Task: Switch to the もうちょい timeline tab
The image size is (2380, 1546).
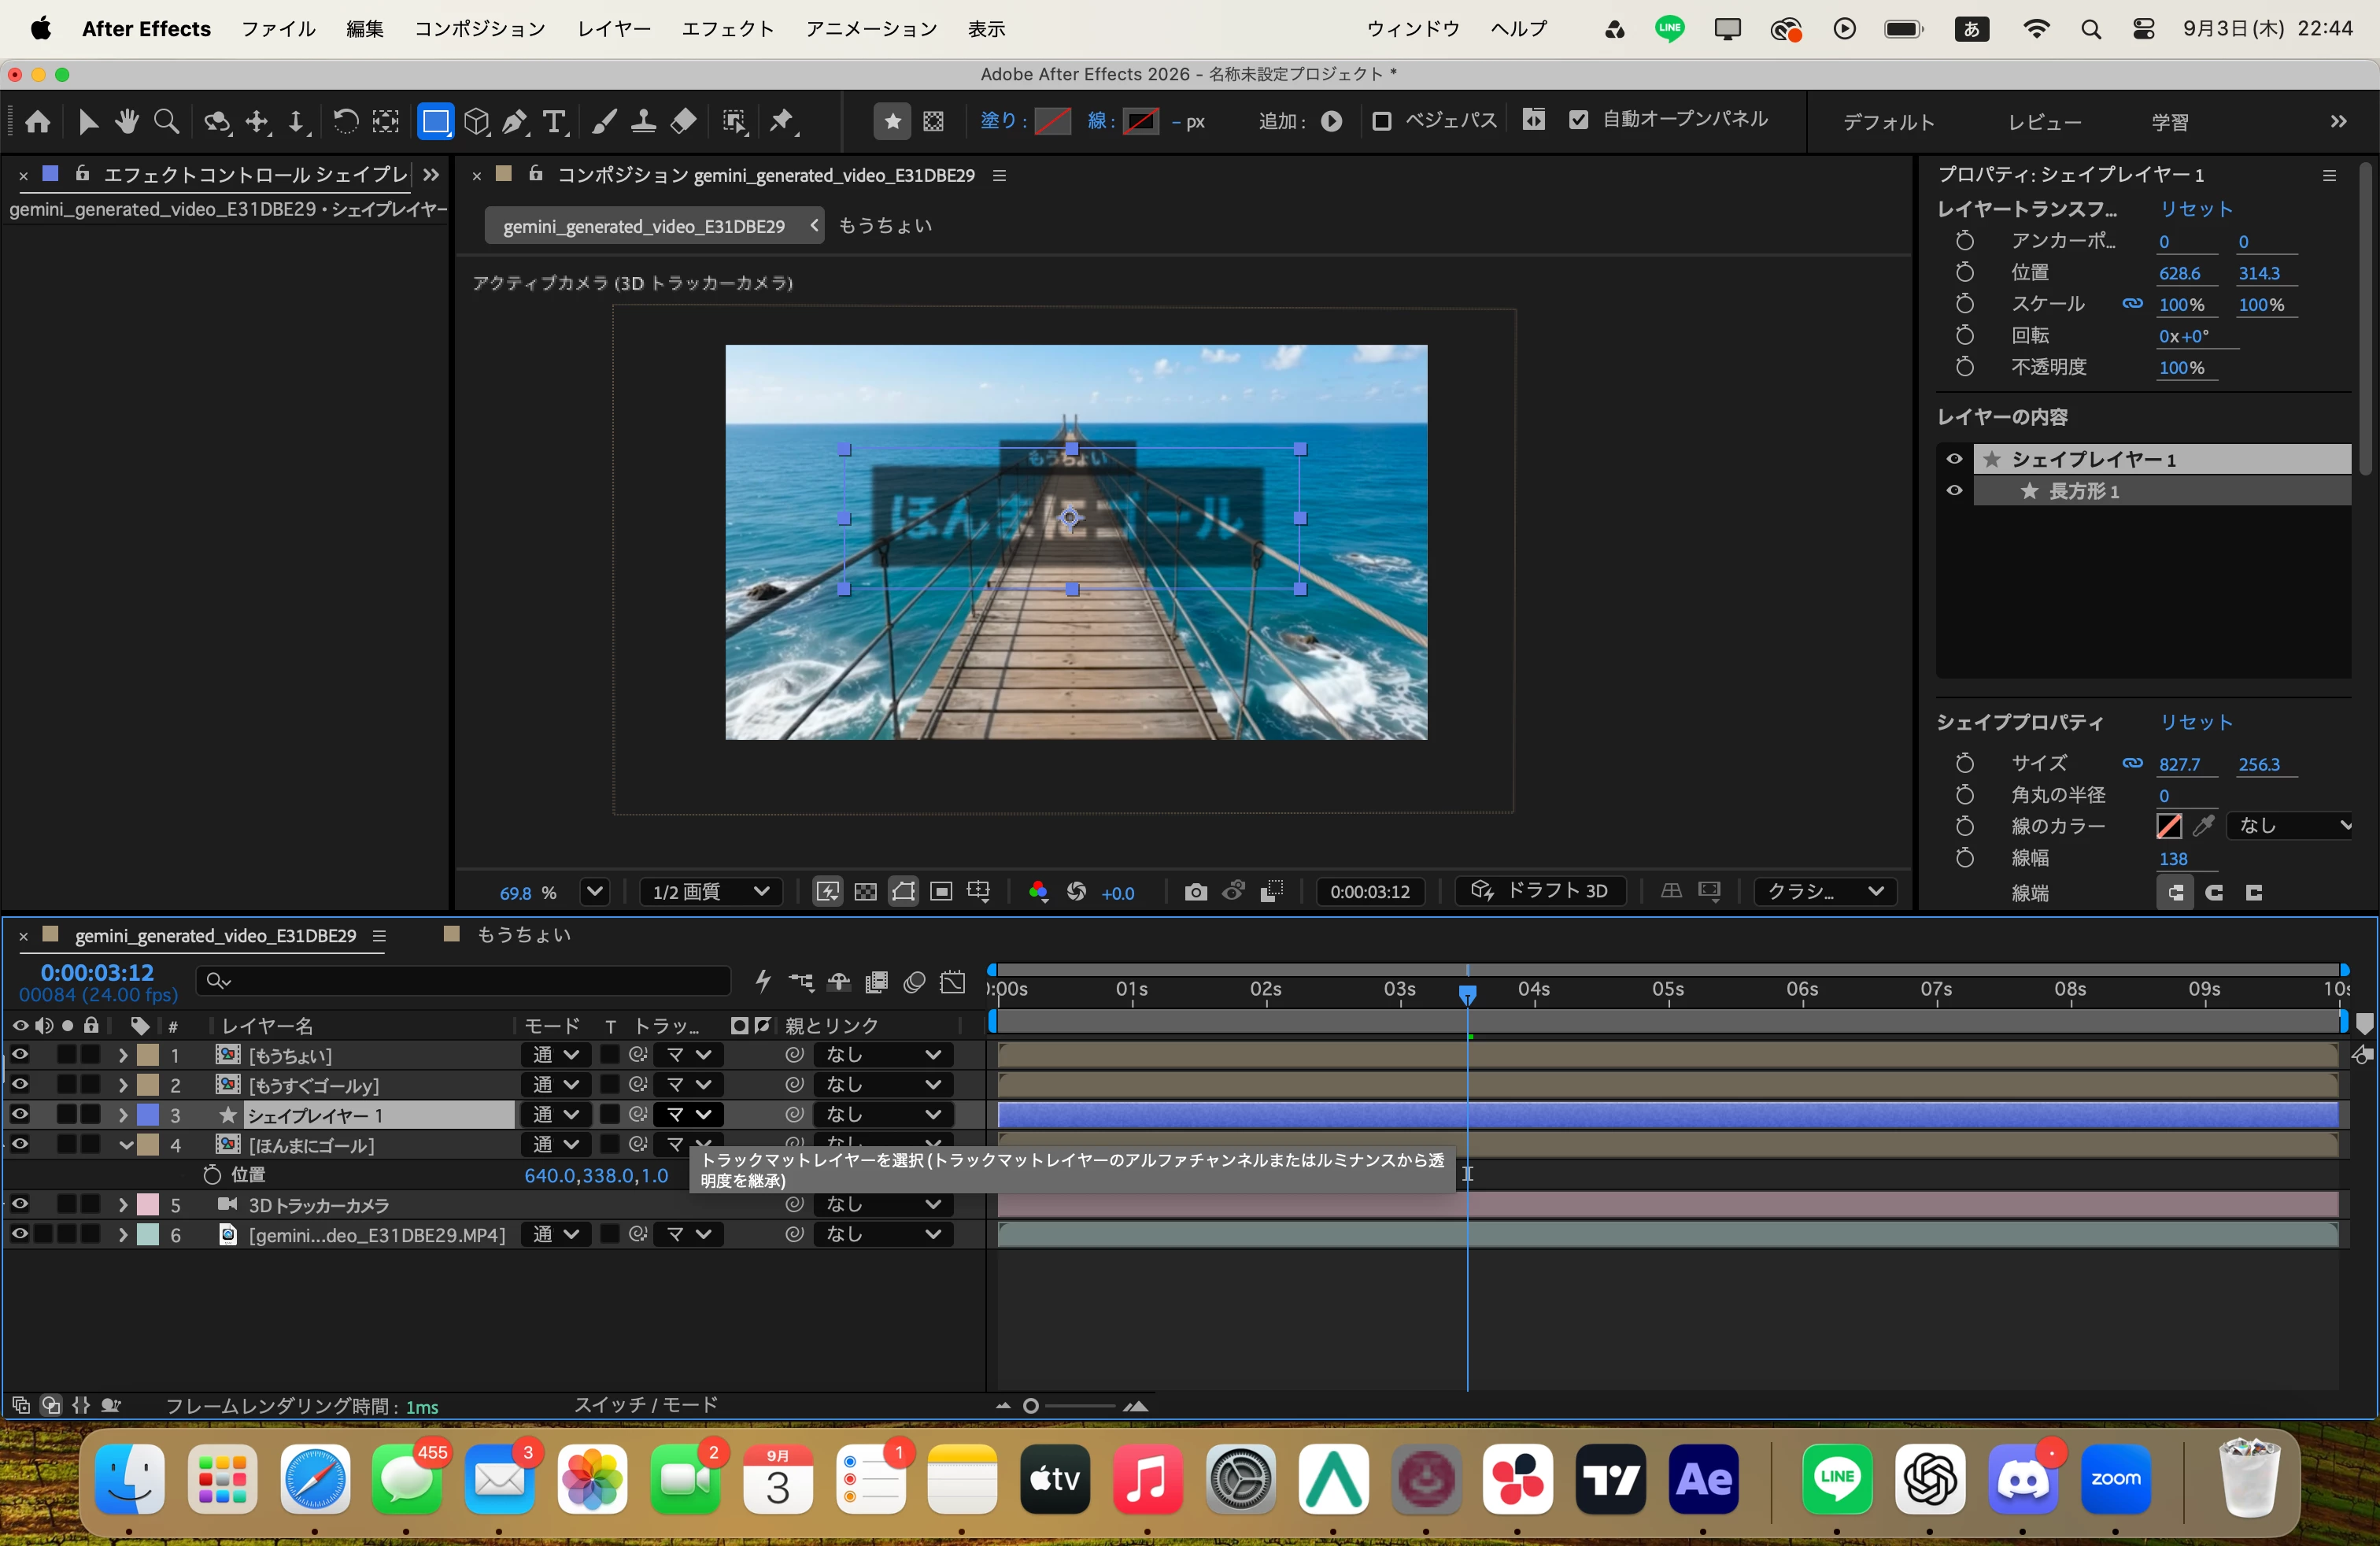Action: coord(523,935)
